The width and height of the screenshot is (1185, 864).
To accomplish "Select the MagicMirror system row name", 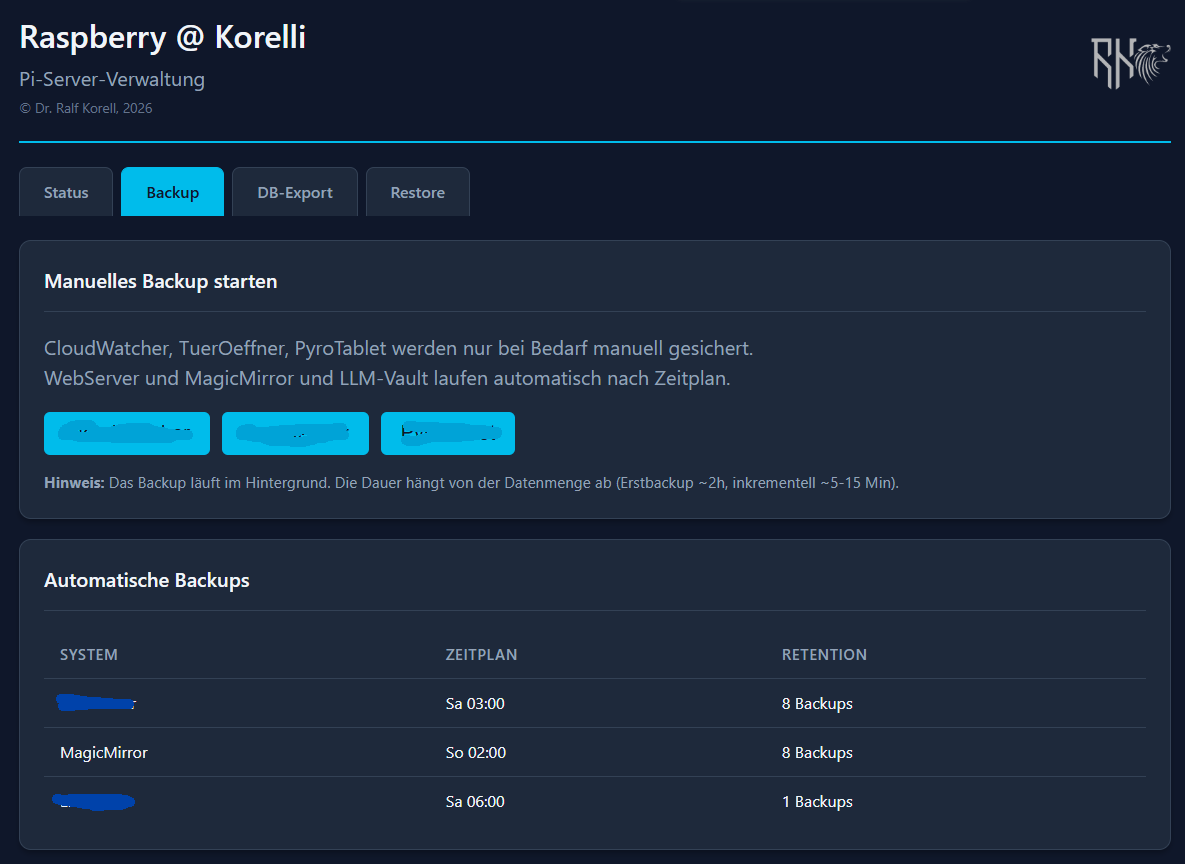I will point(104,752).
